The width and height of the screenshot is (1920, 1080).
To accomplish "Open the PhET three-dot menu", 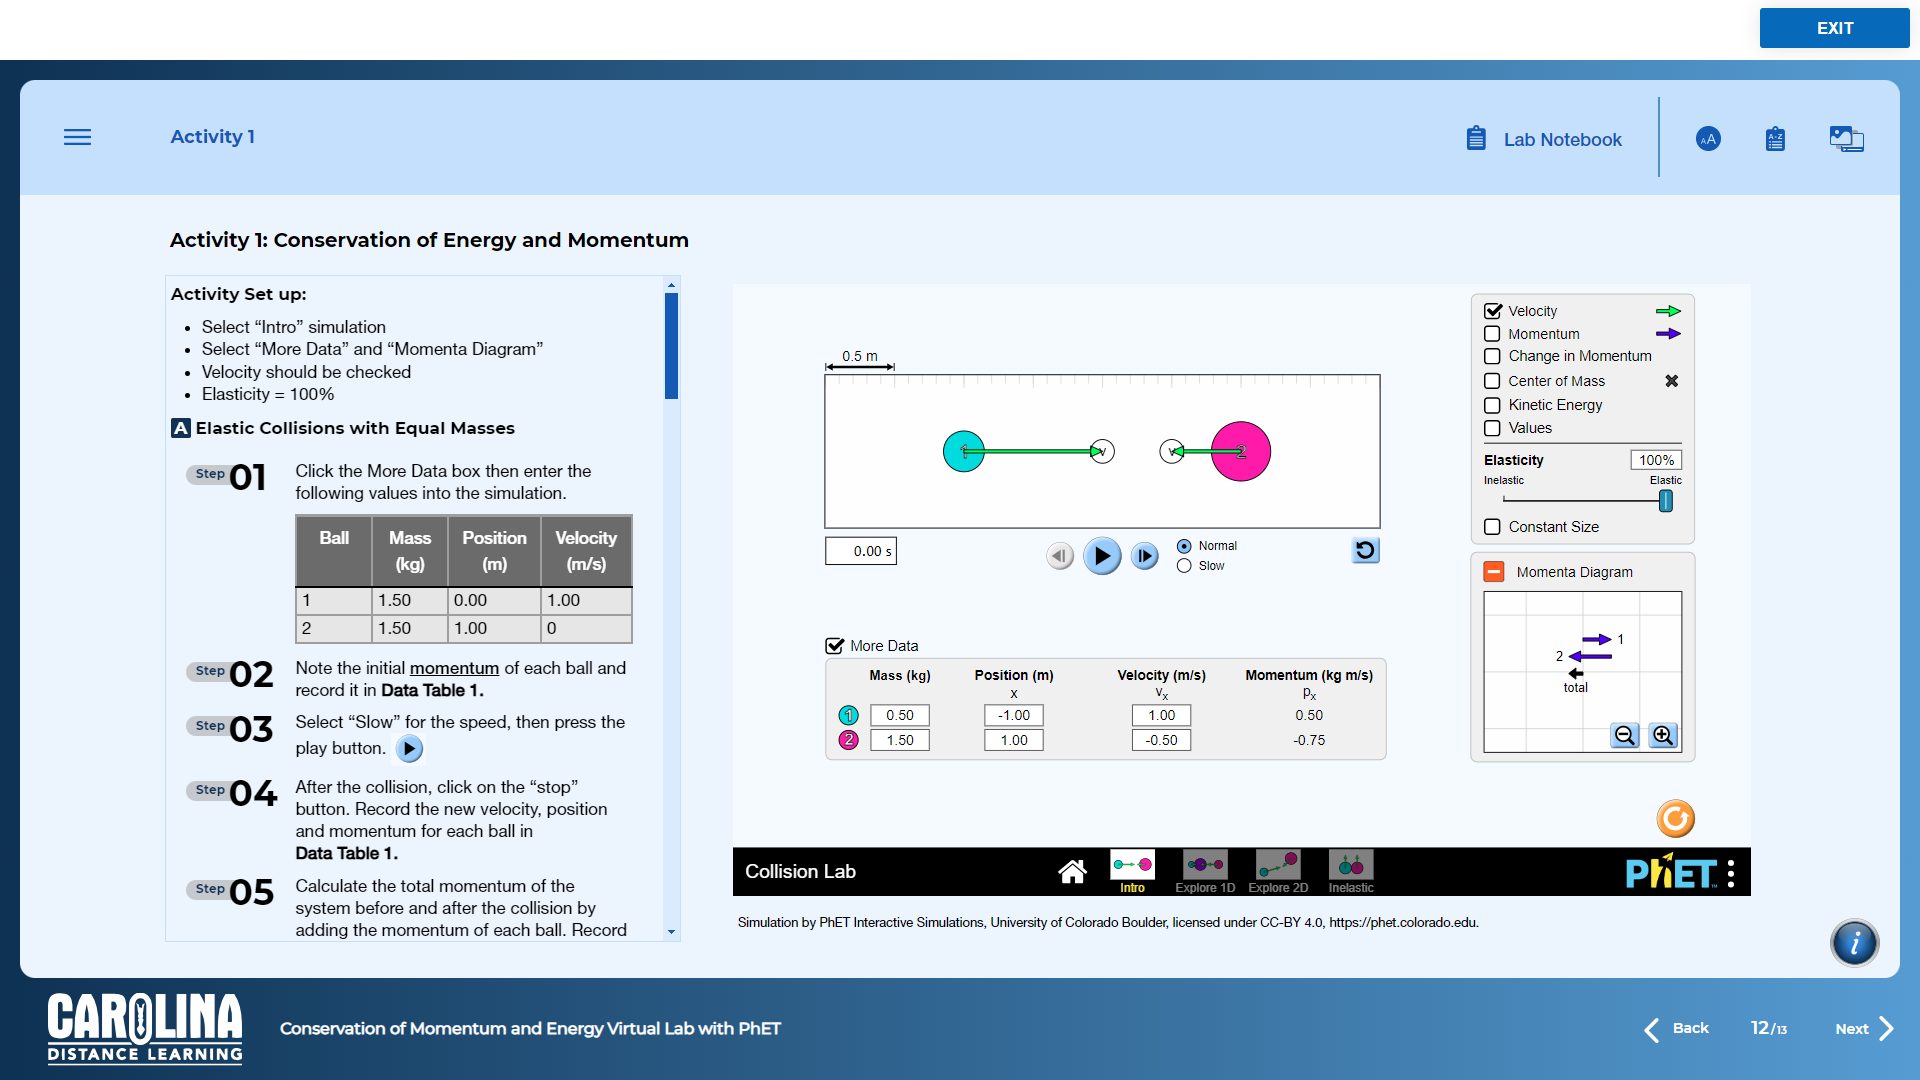I will pyautogui.click(x=1733, y=872).
